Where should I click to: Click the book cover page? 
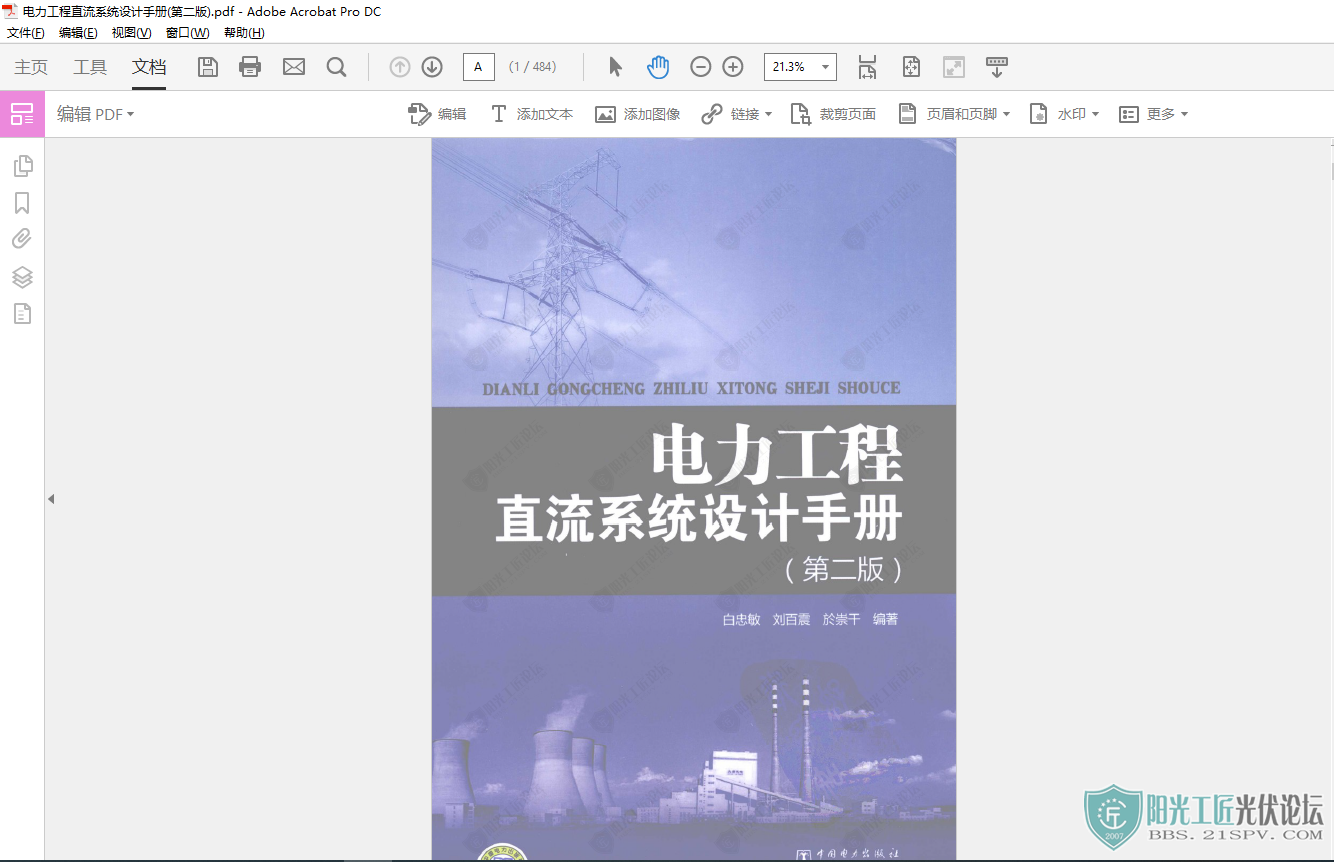(693, 499)
